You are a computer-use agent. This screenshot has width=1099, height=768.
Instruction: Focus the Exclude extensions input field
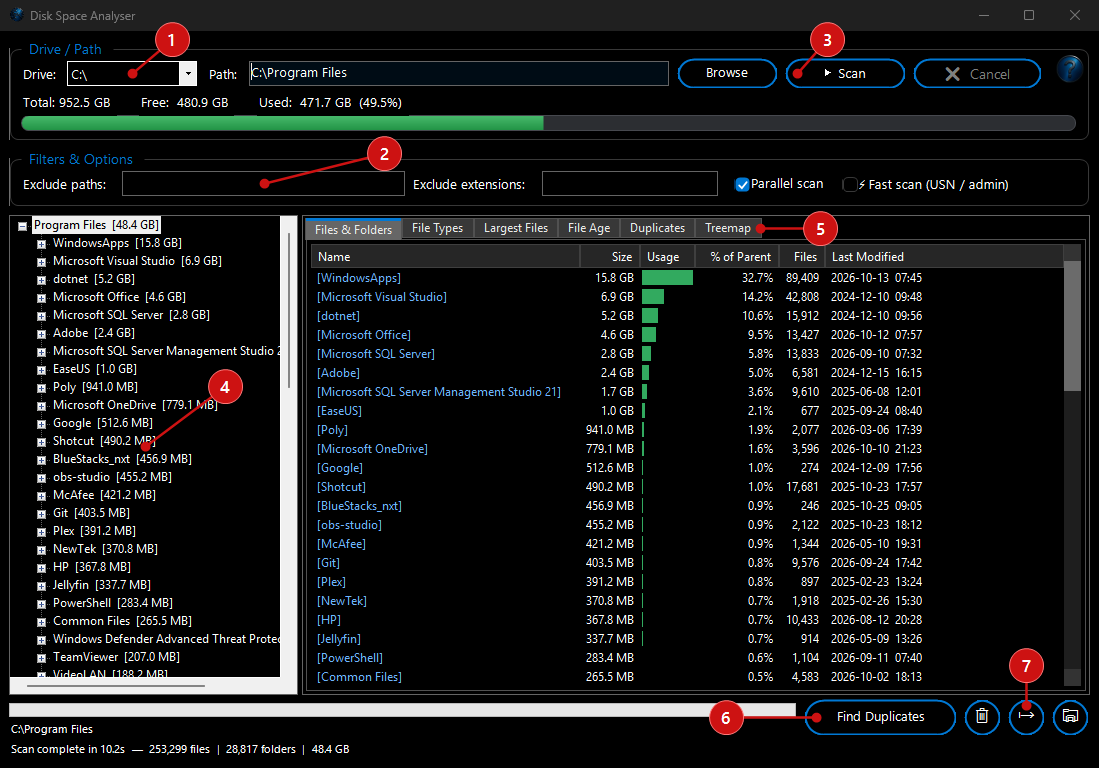click(x=629, y=184)
